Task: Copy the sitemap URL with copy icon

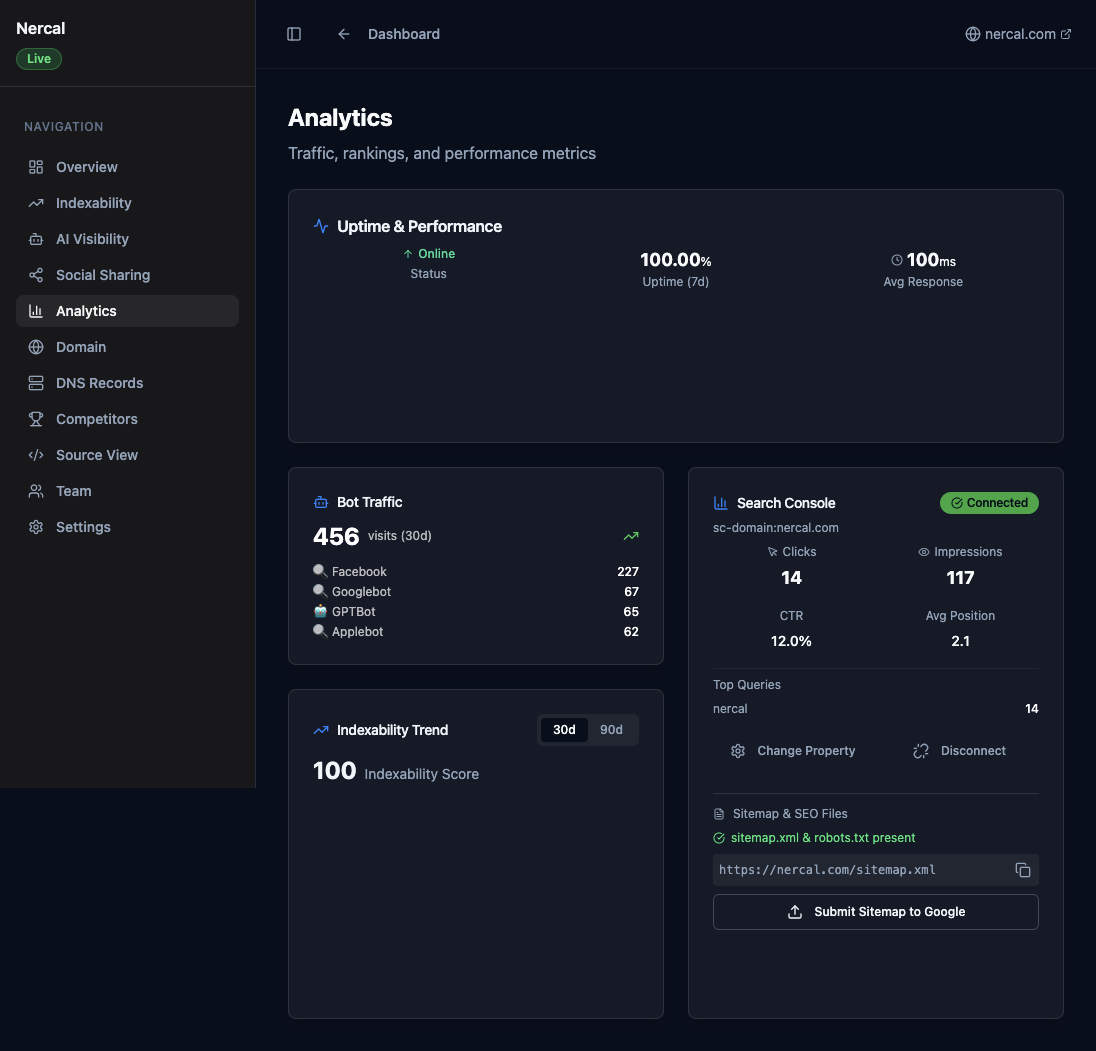Action: (1023, 870)
